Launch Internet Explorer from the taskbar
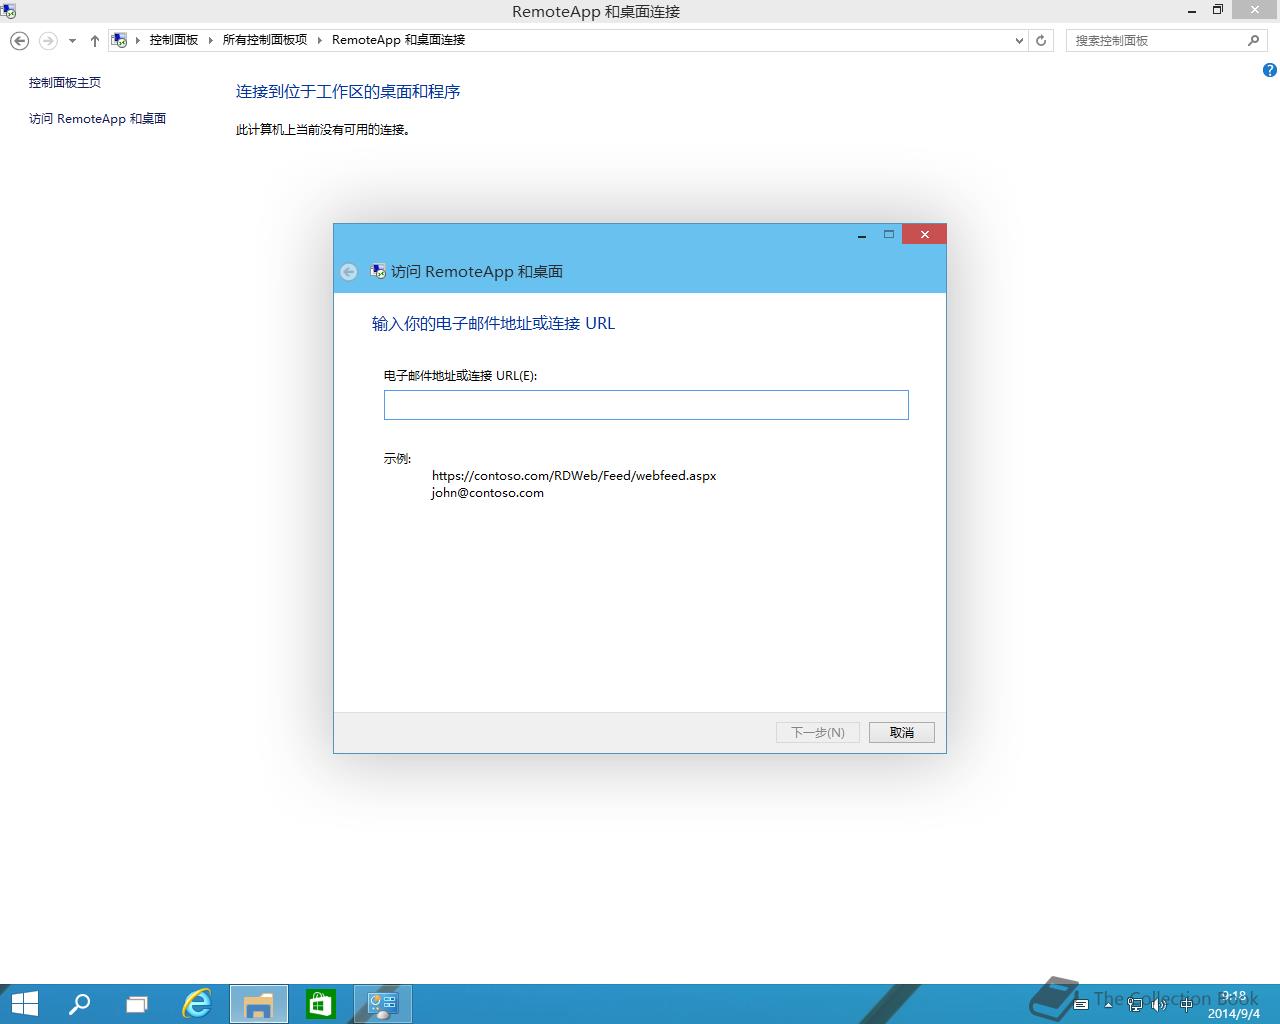 coord(197,1004)
